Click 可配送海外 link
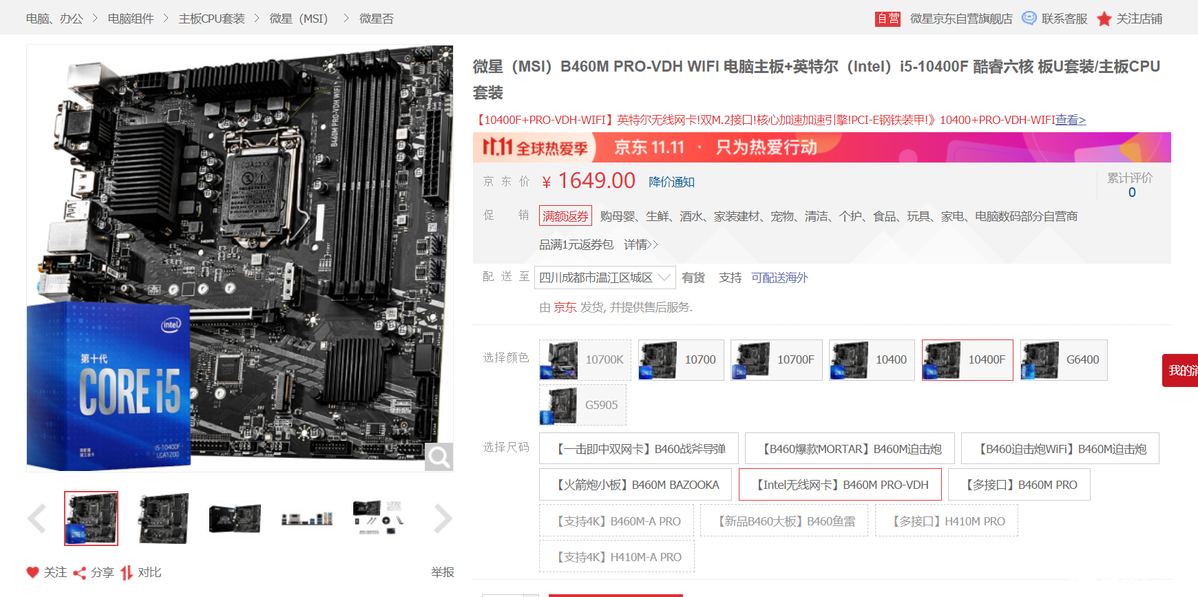 tap(779, 277)
